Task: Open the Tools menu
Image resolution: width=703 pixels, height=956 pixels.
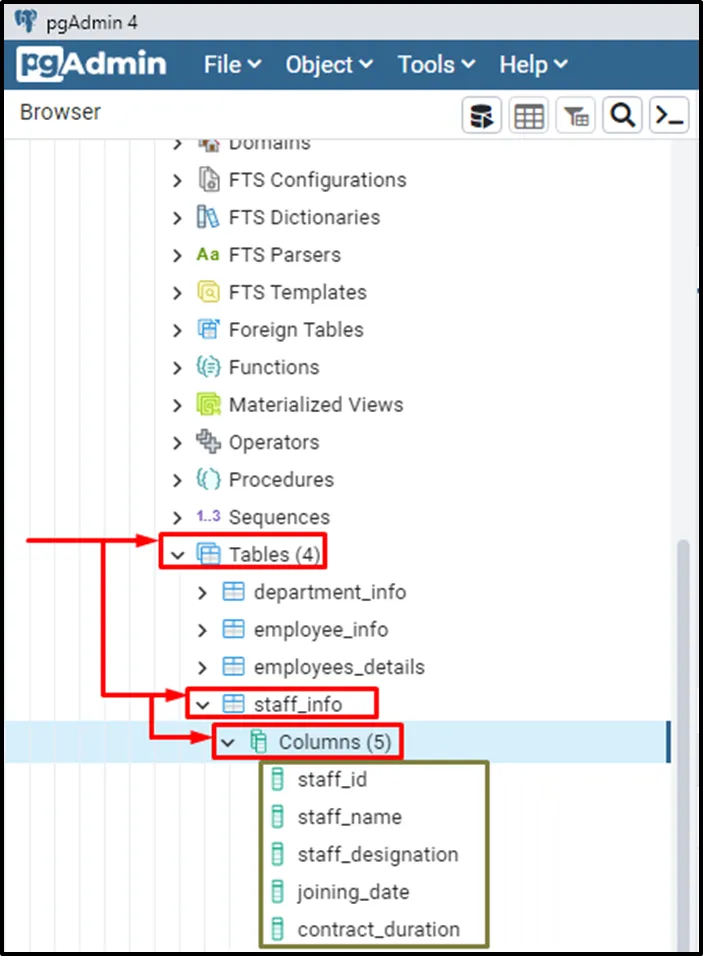Action: [434, 65]
